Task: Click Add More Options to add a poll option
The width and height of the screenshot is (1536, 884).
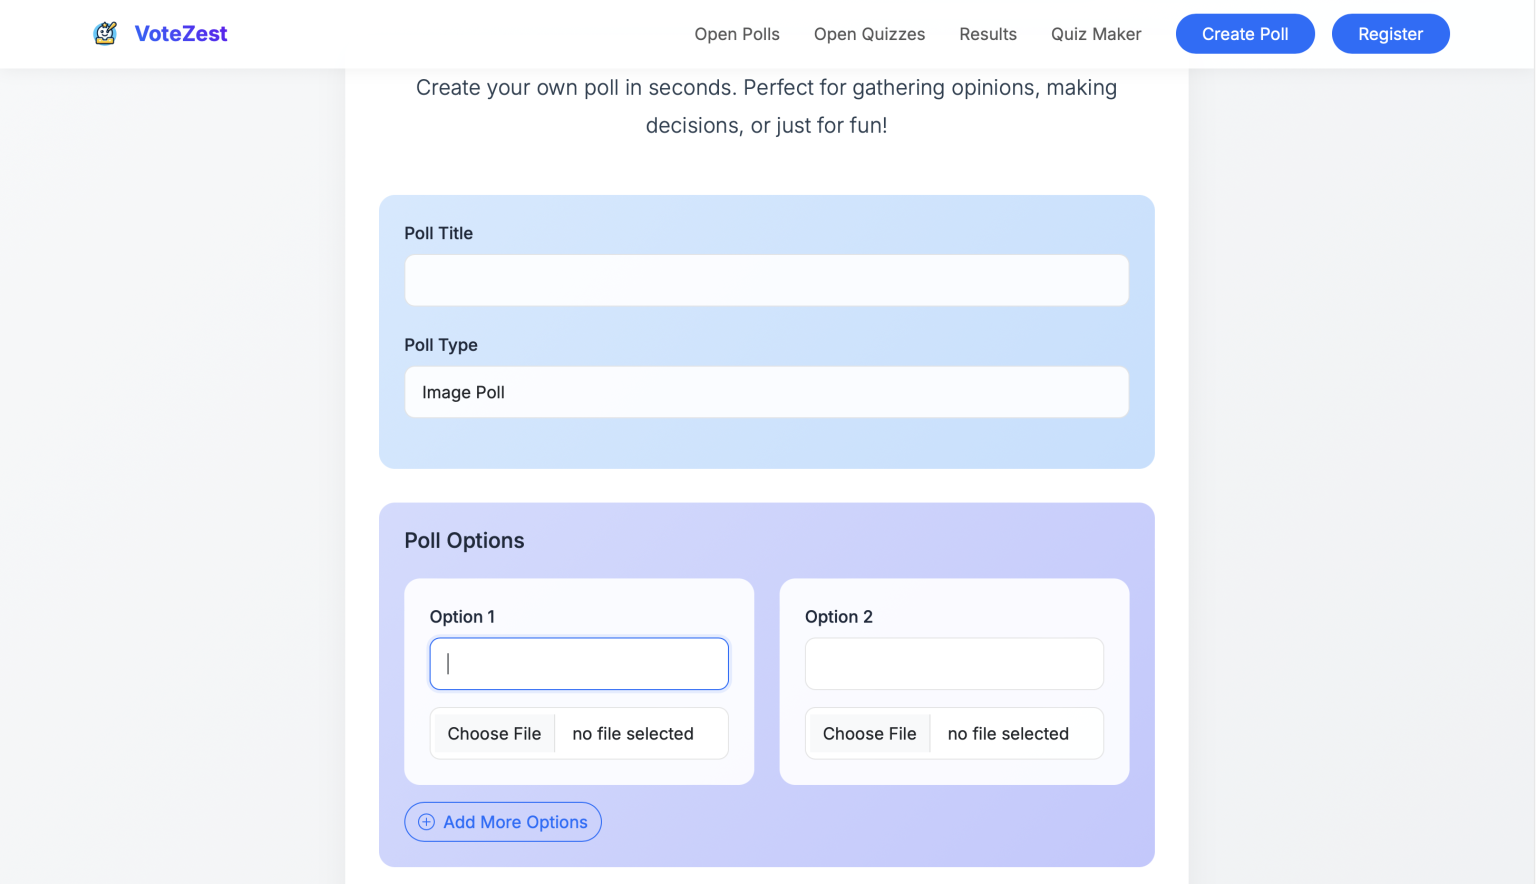Action: 503,821
